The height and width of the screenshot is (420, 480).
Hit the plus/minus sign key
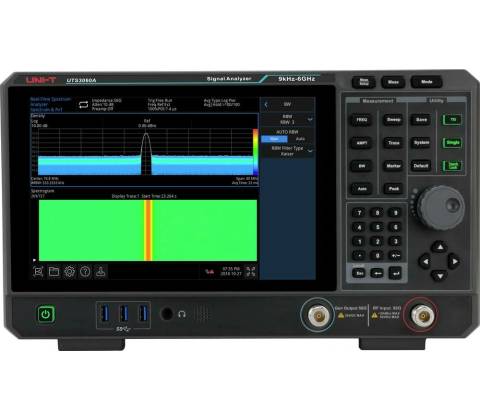coord(395,256)
